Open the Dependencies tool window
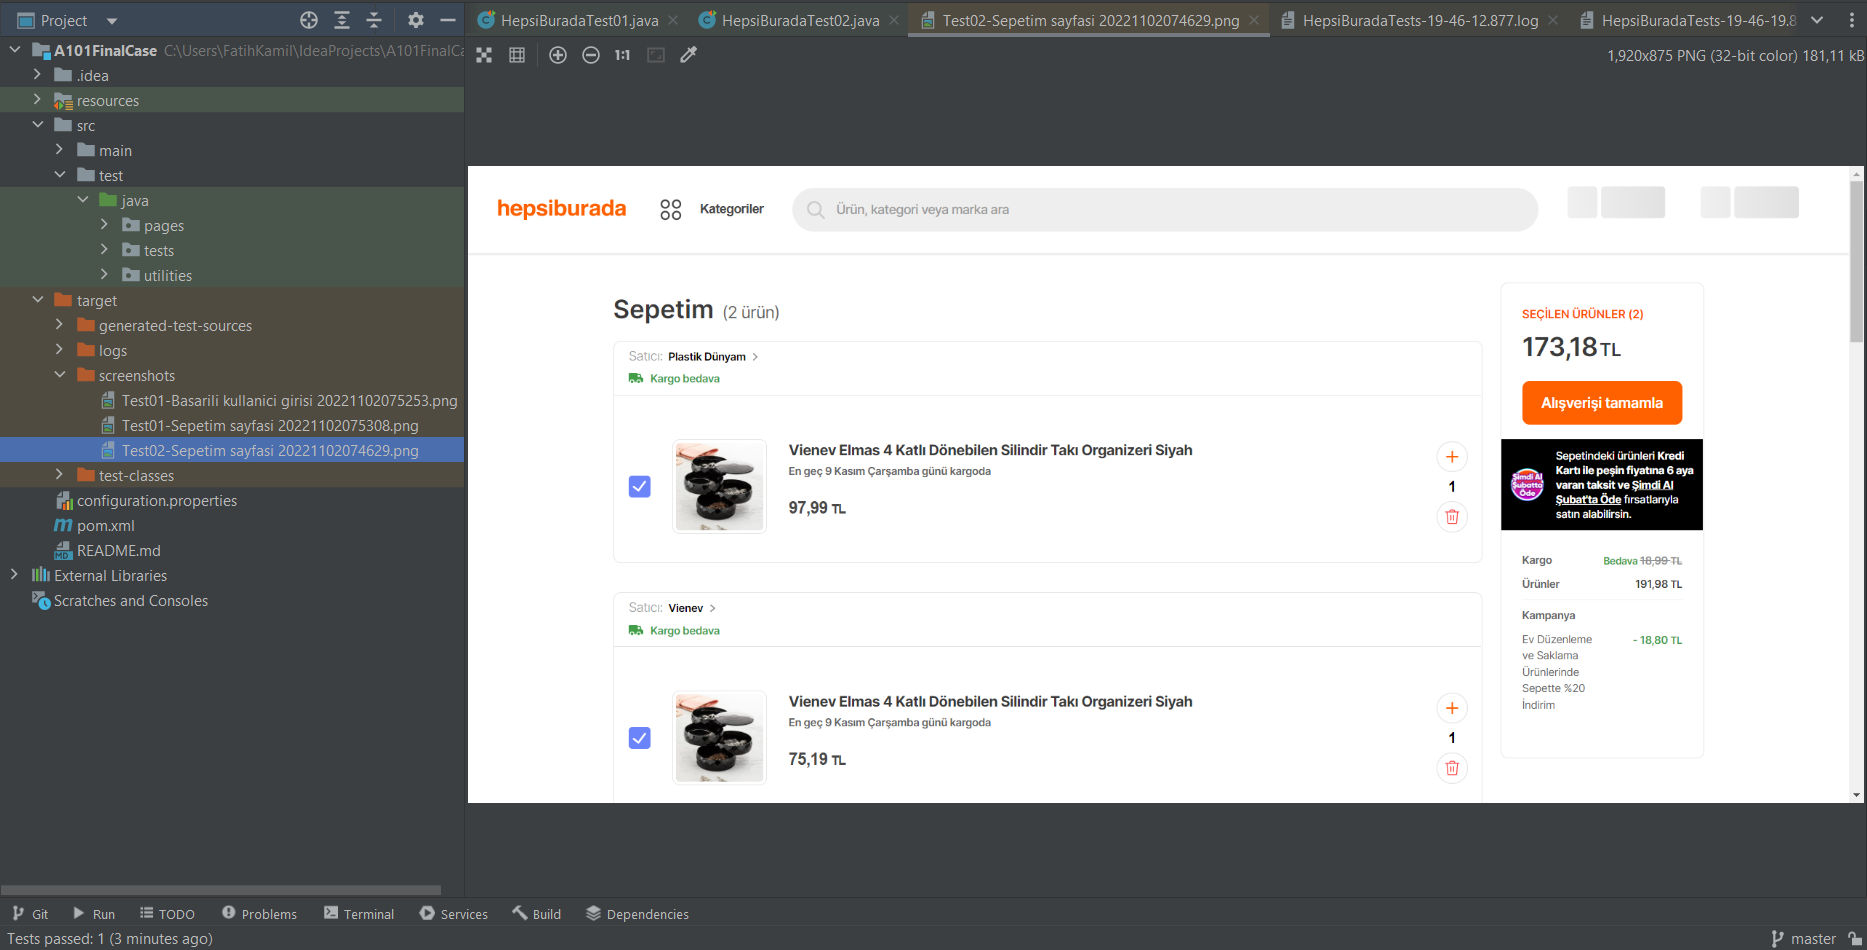Viewport: 1867px width, 950px height. tap(637, 914)
